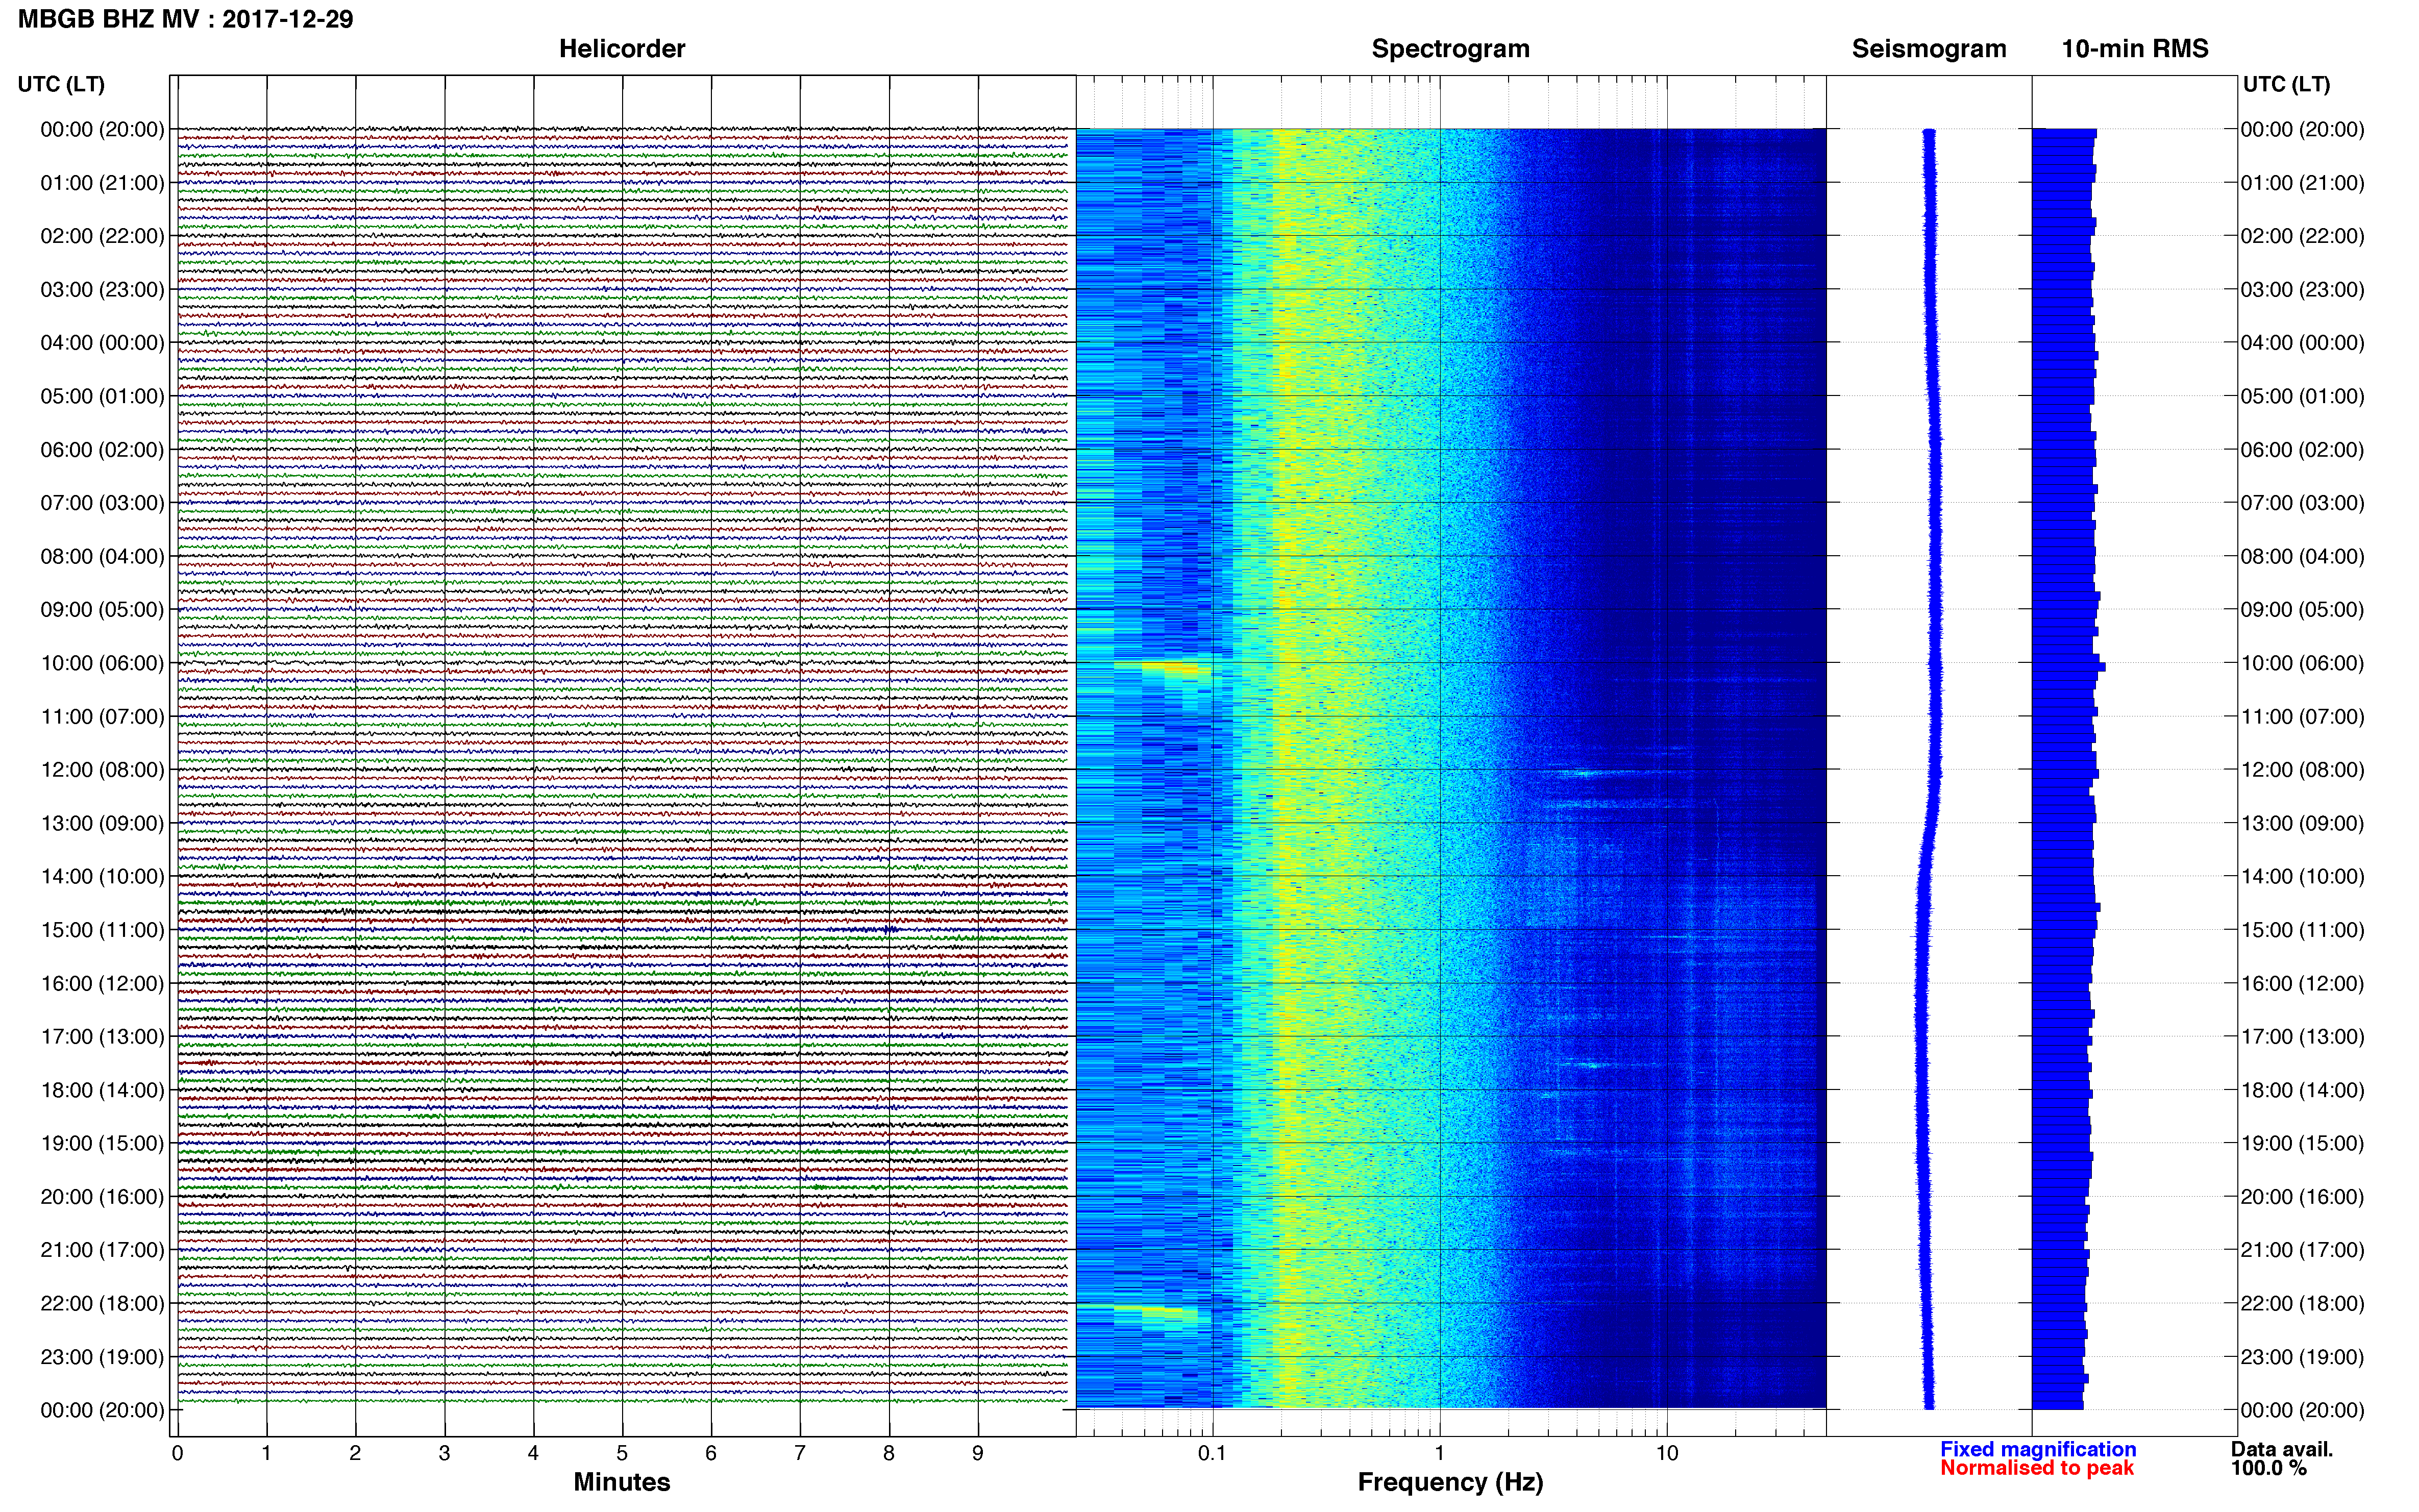Click the left '09:00 (05:00)' time label
The width and height of the screenshot is (2419, 1512).
[102, 610]
